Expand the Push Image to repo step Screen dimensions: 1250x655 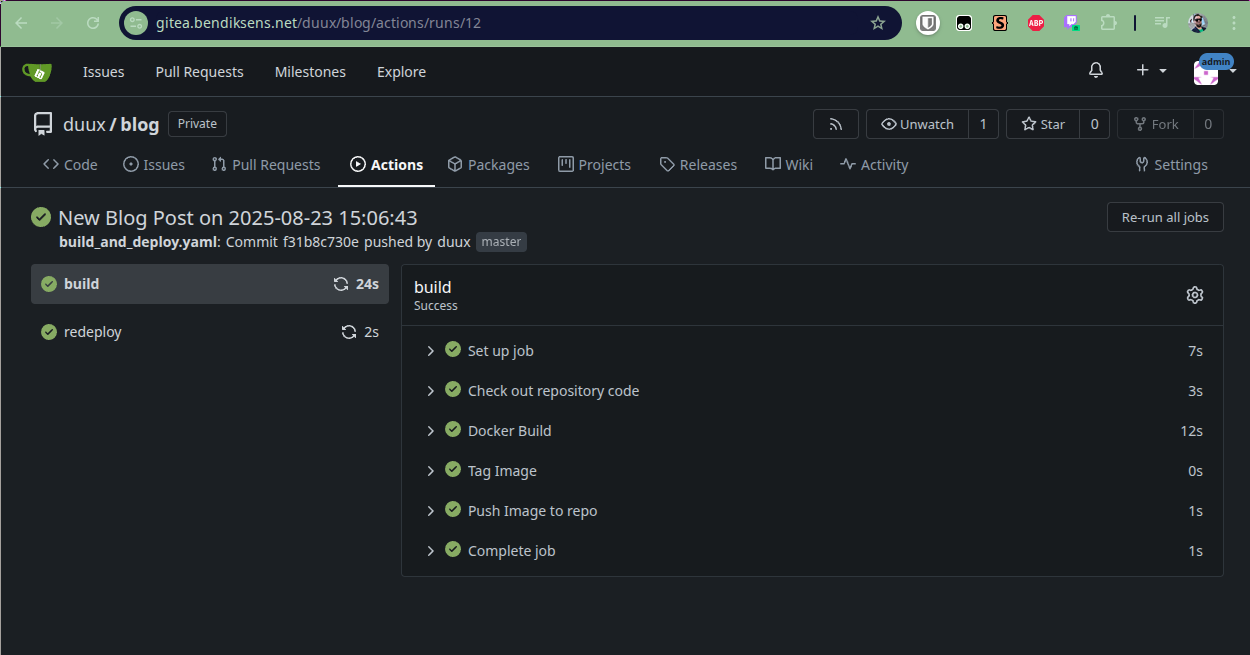(x=812, y=511)
